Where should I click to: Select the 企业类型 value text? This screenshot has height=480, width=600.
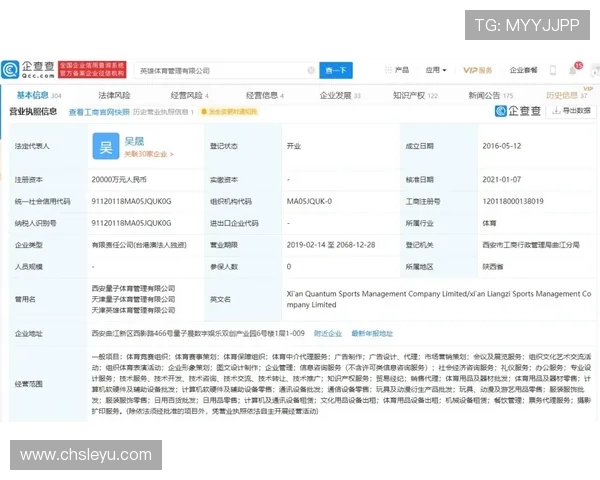(139, 245)
